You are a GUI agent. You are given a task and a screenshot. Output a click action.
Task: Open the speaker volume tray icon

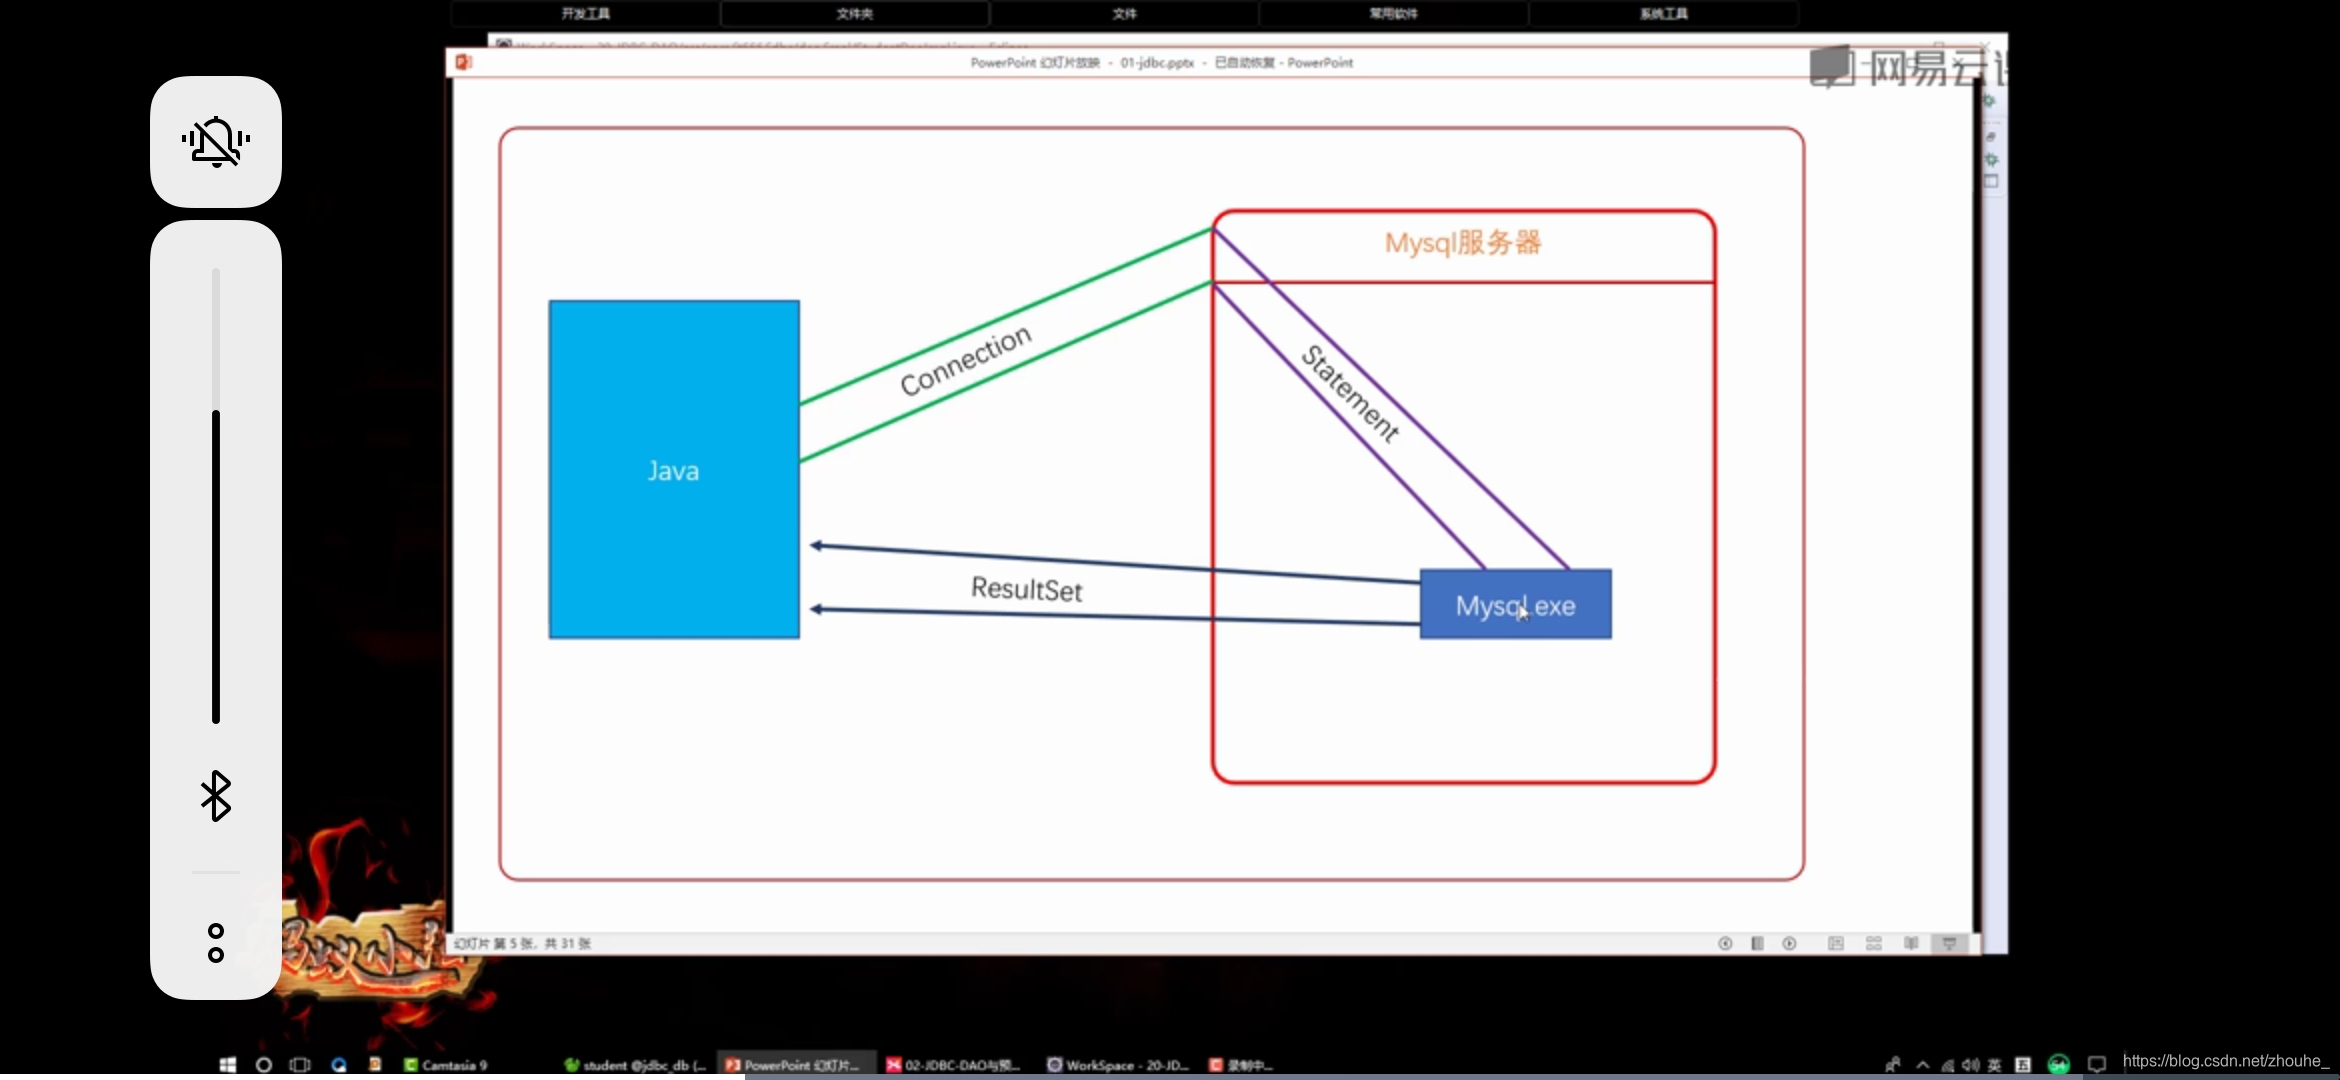tap(1971, 1065)
